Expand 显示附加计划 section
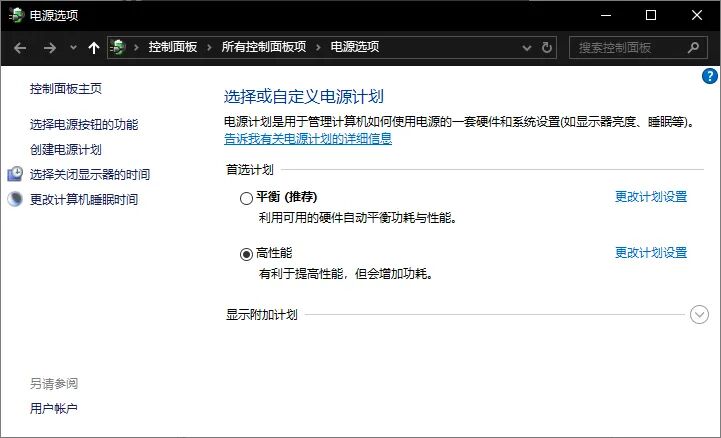 coord(699,315)
